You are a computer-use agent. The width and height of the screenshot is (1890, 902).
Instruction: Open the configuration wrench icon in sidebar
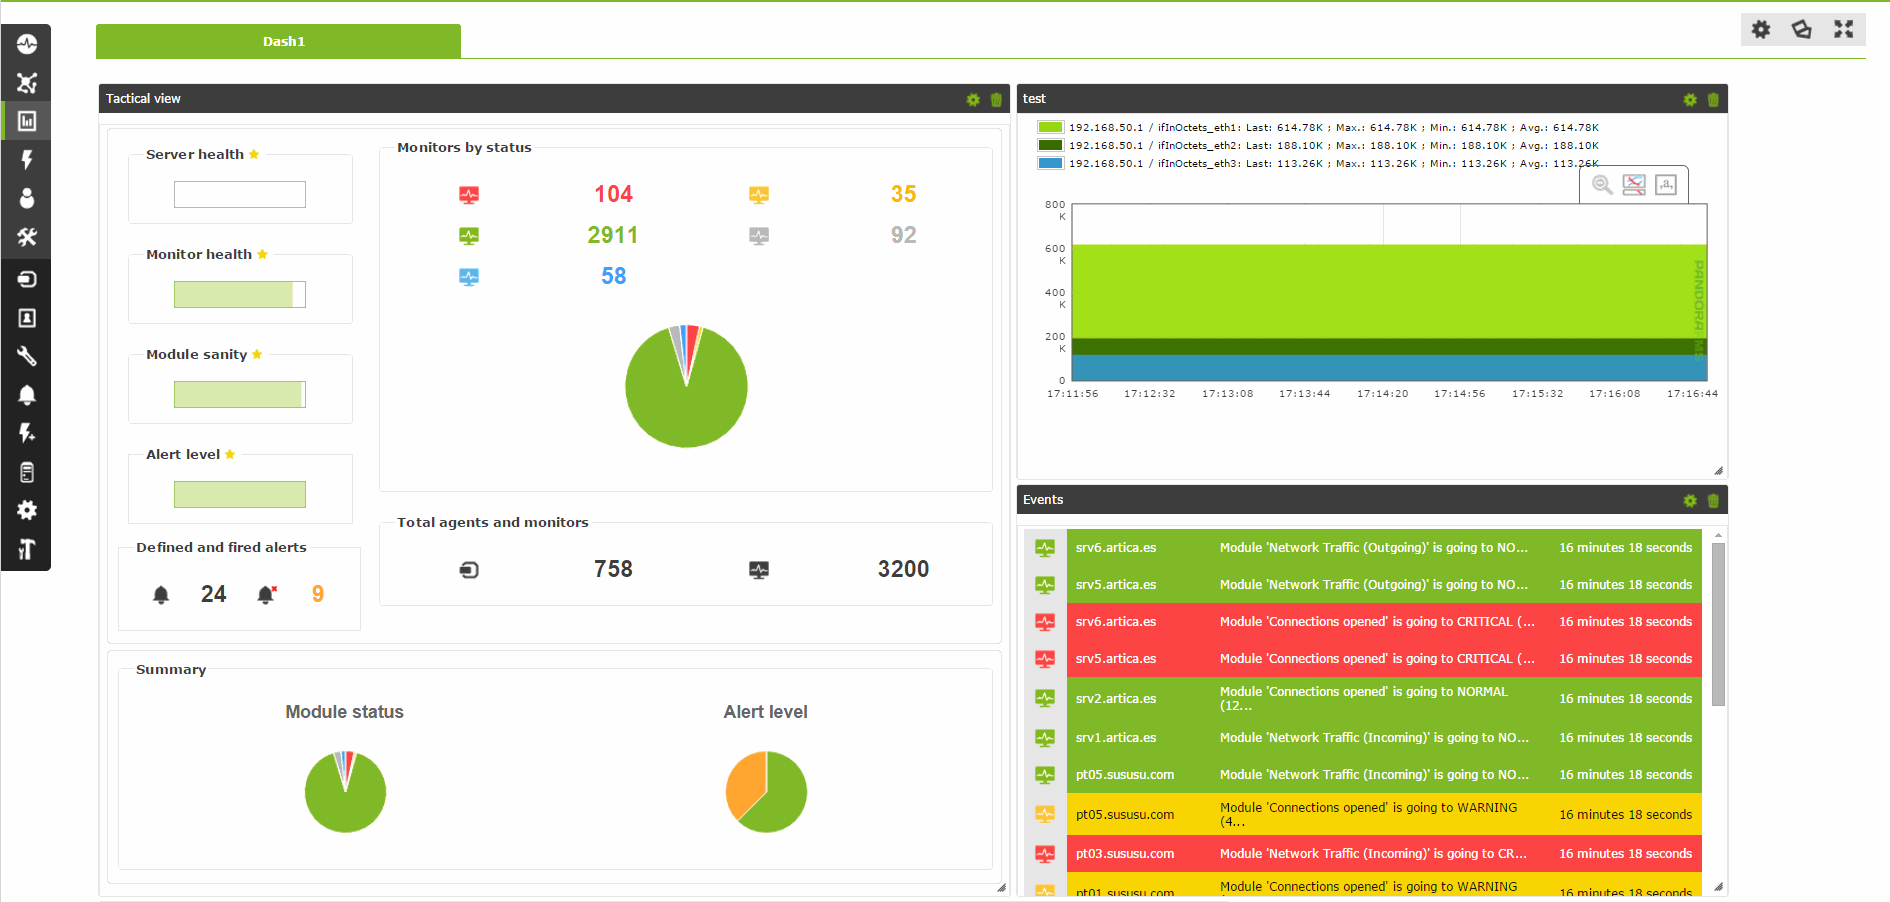pyautogui.click(x=27, y=356)
